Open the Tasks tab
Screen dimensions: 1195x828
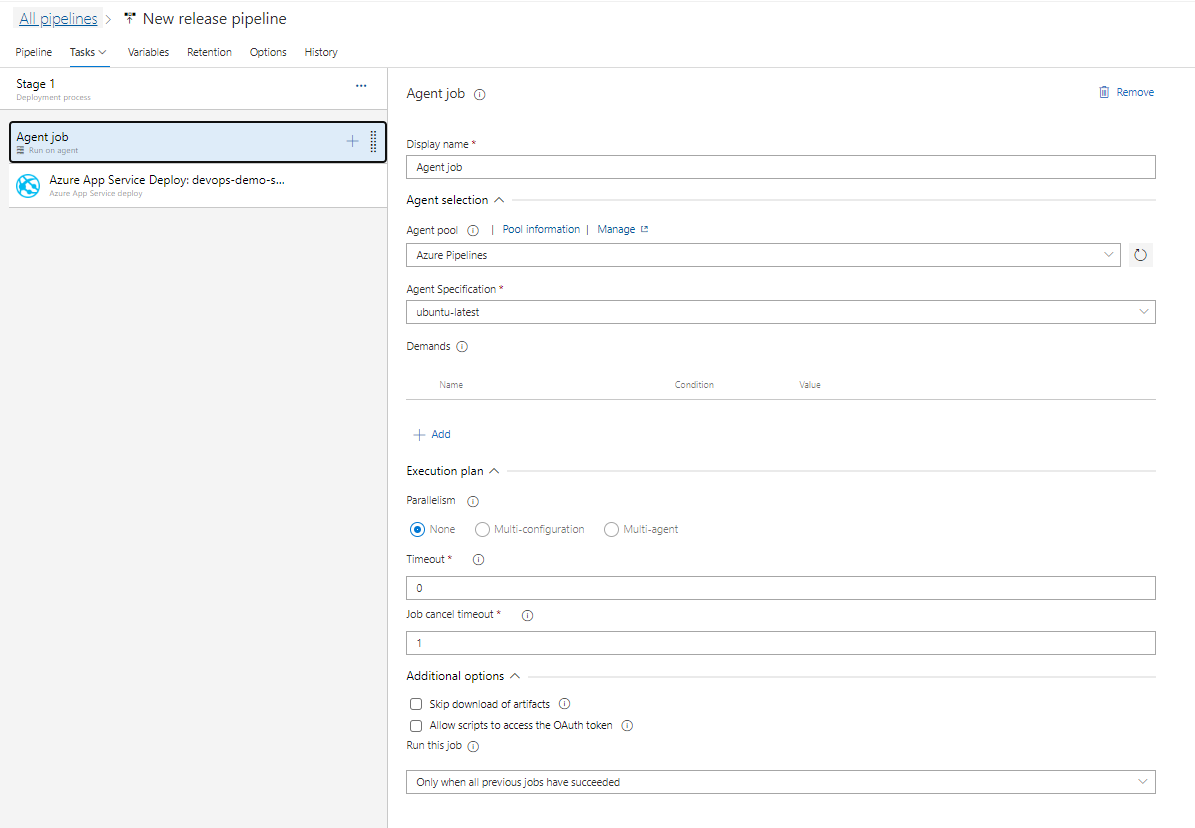point(82,52)
